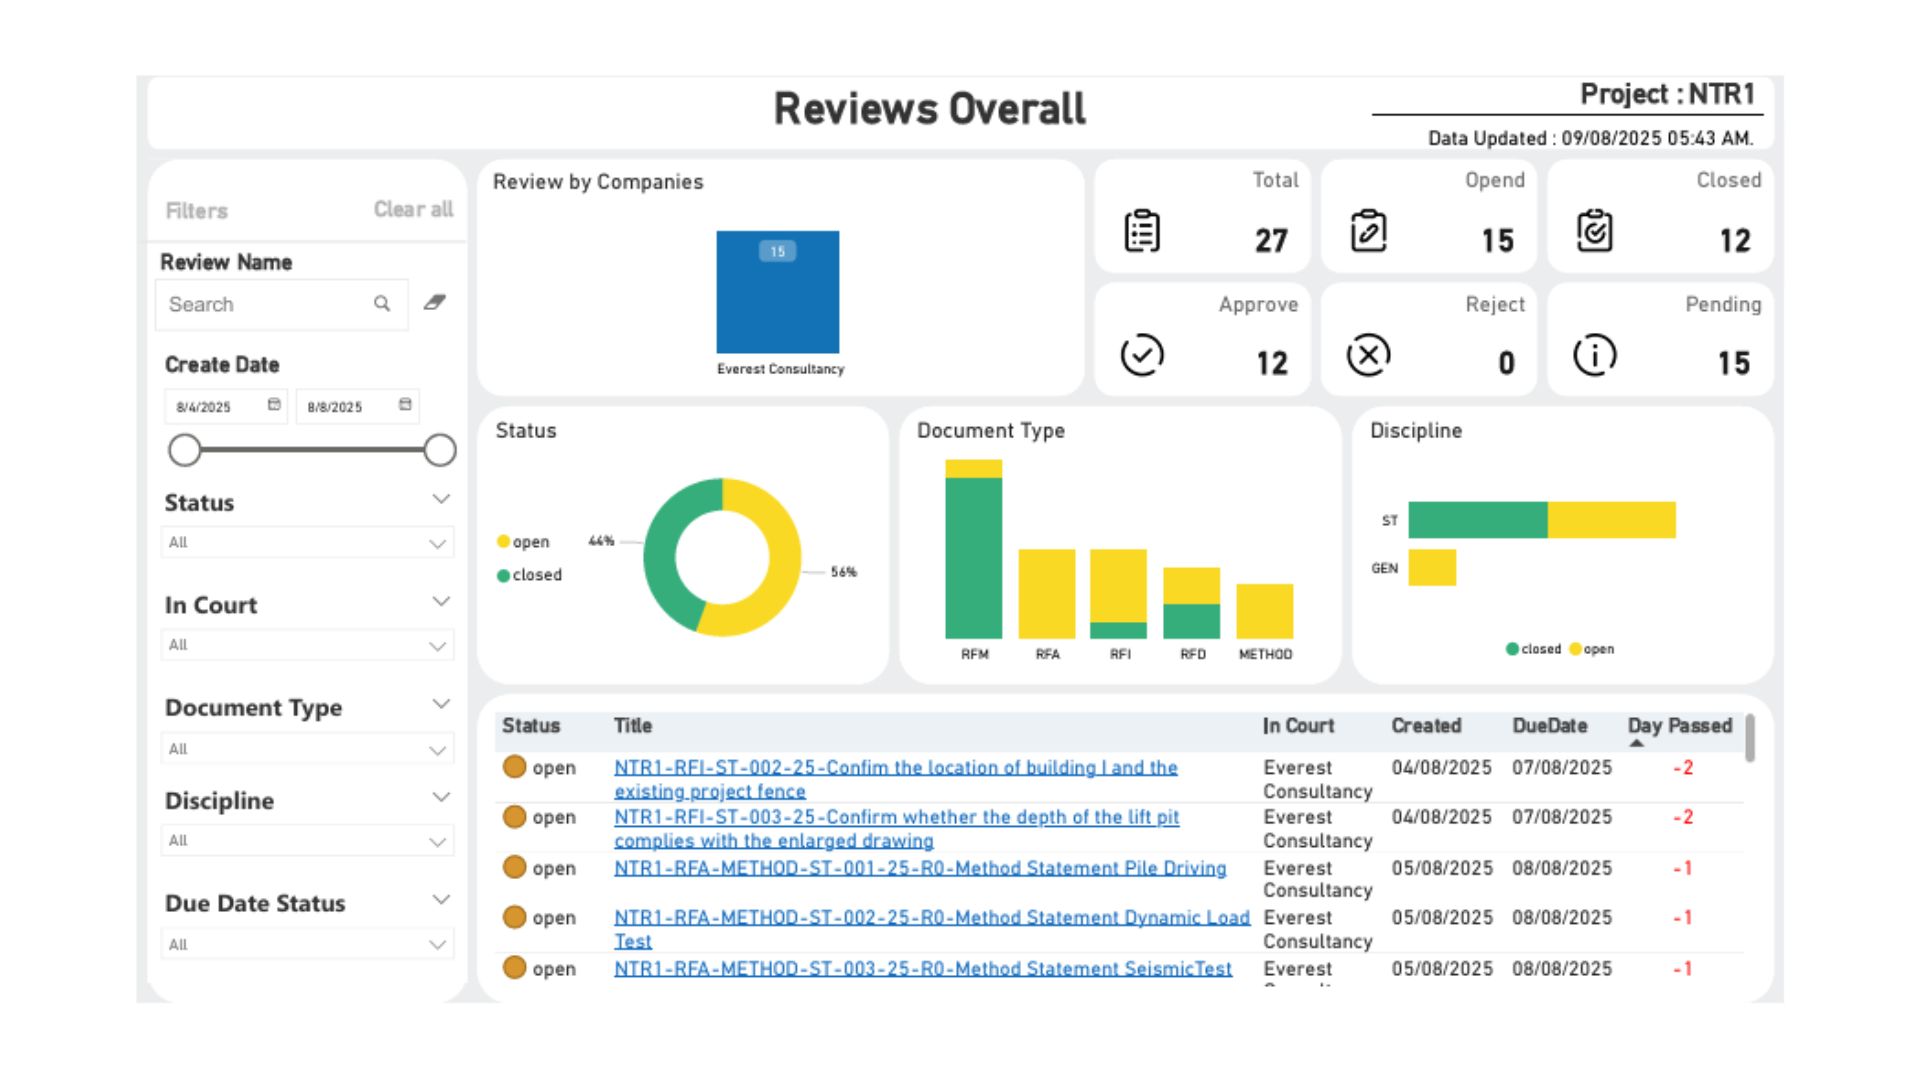Click the eraser icon next to the search box

434,302
